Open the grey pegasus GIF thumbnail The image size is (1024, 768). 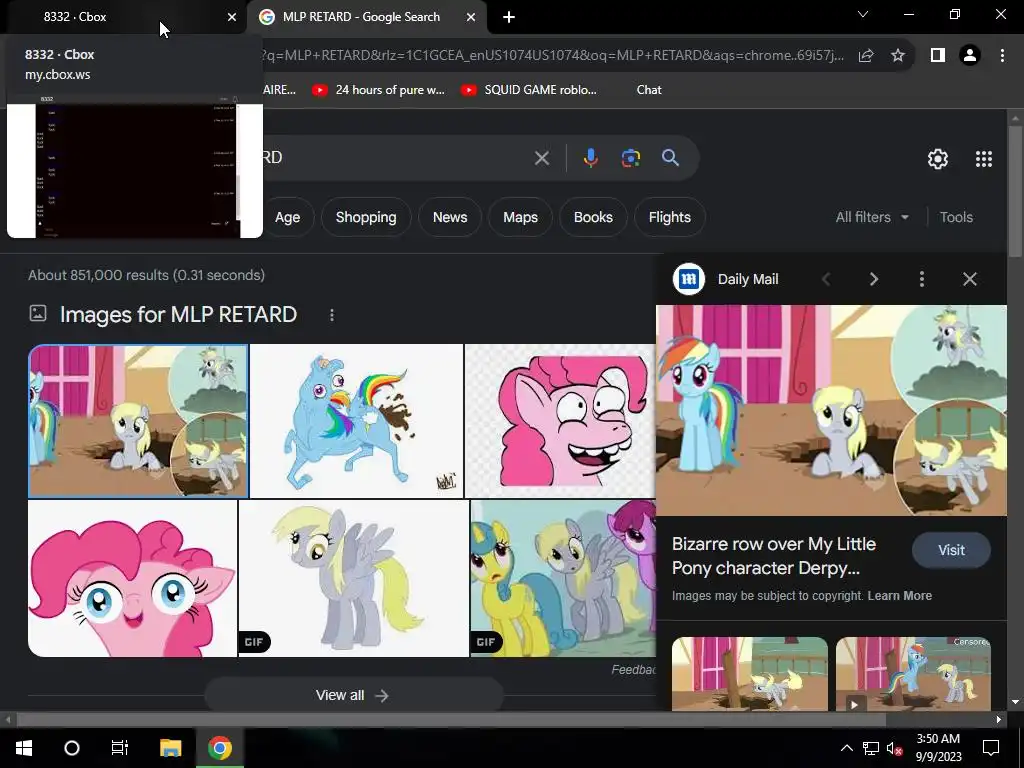tap(353, 579)
